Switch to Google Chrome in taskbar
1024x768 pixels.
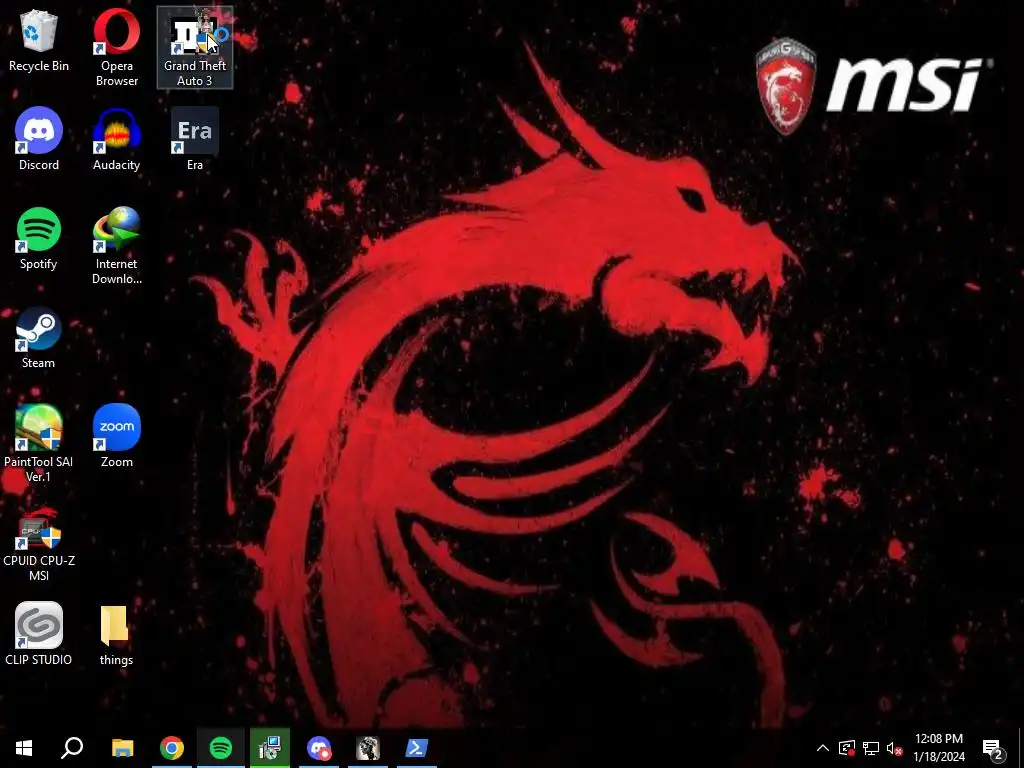[x=172, y=748]
